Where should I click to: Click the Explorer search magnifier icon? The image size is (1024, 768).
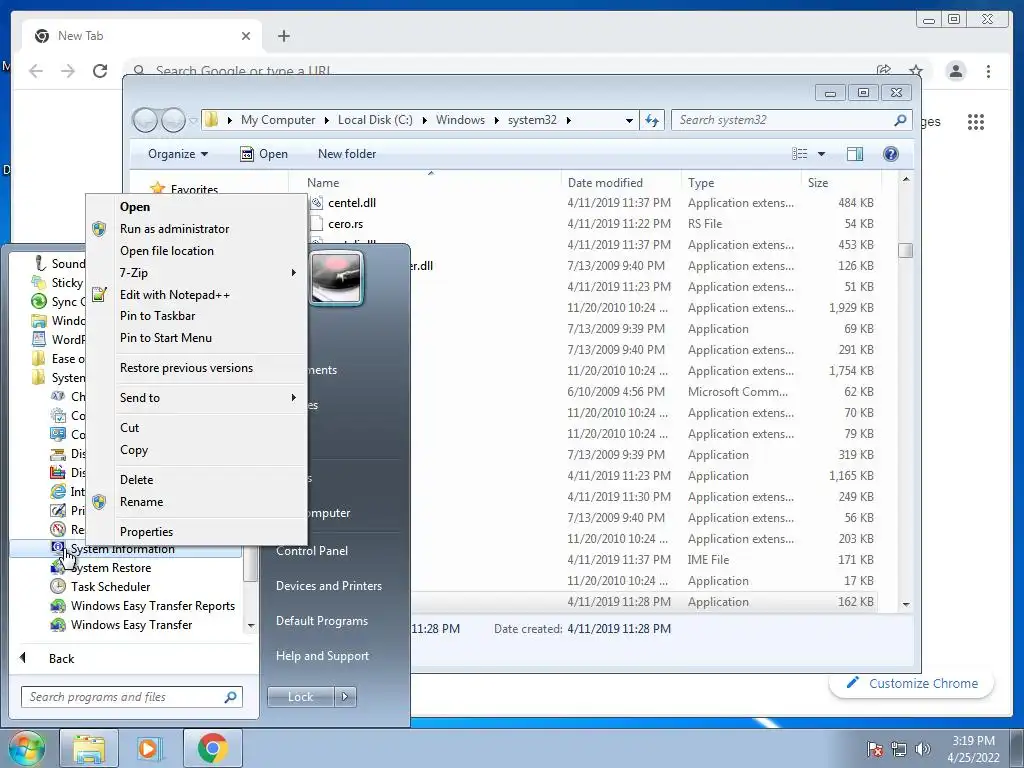(x=901, y=120)
